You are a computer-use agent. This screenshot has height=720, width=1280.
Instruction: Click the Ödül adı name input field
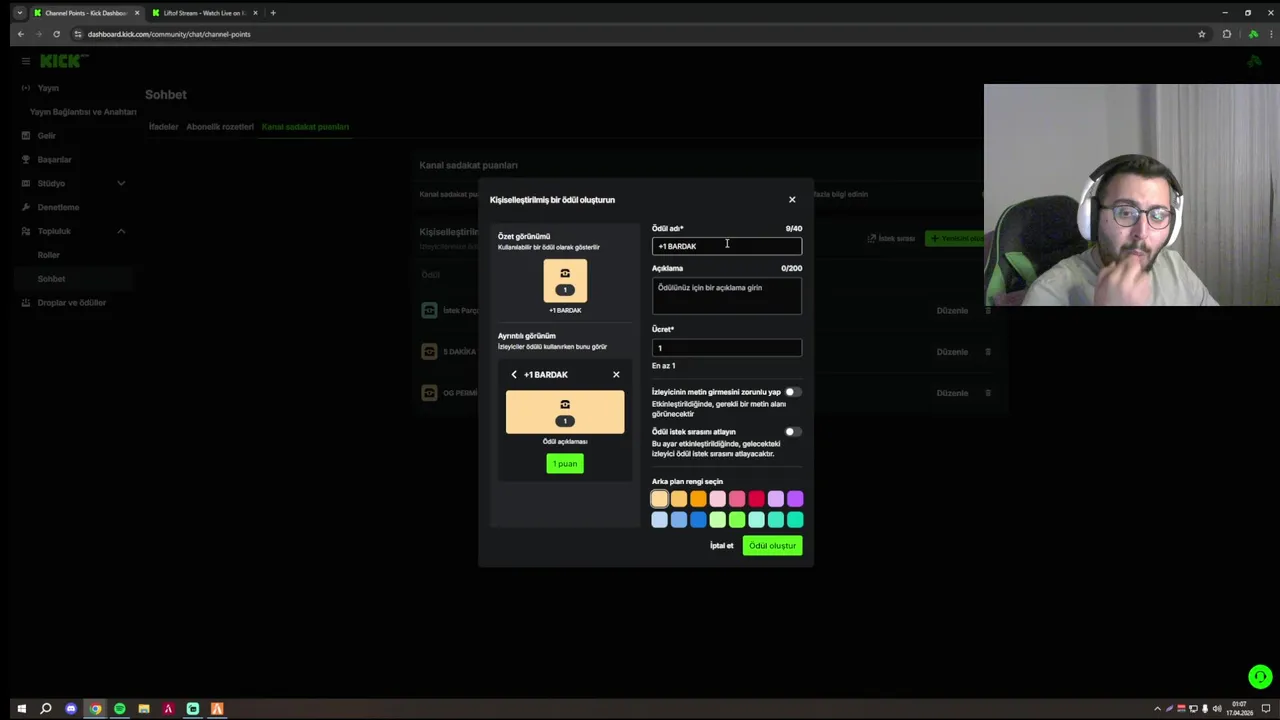click(x=727, y=246)
